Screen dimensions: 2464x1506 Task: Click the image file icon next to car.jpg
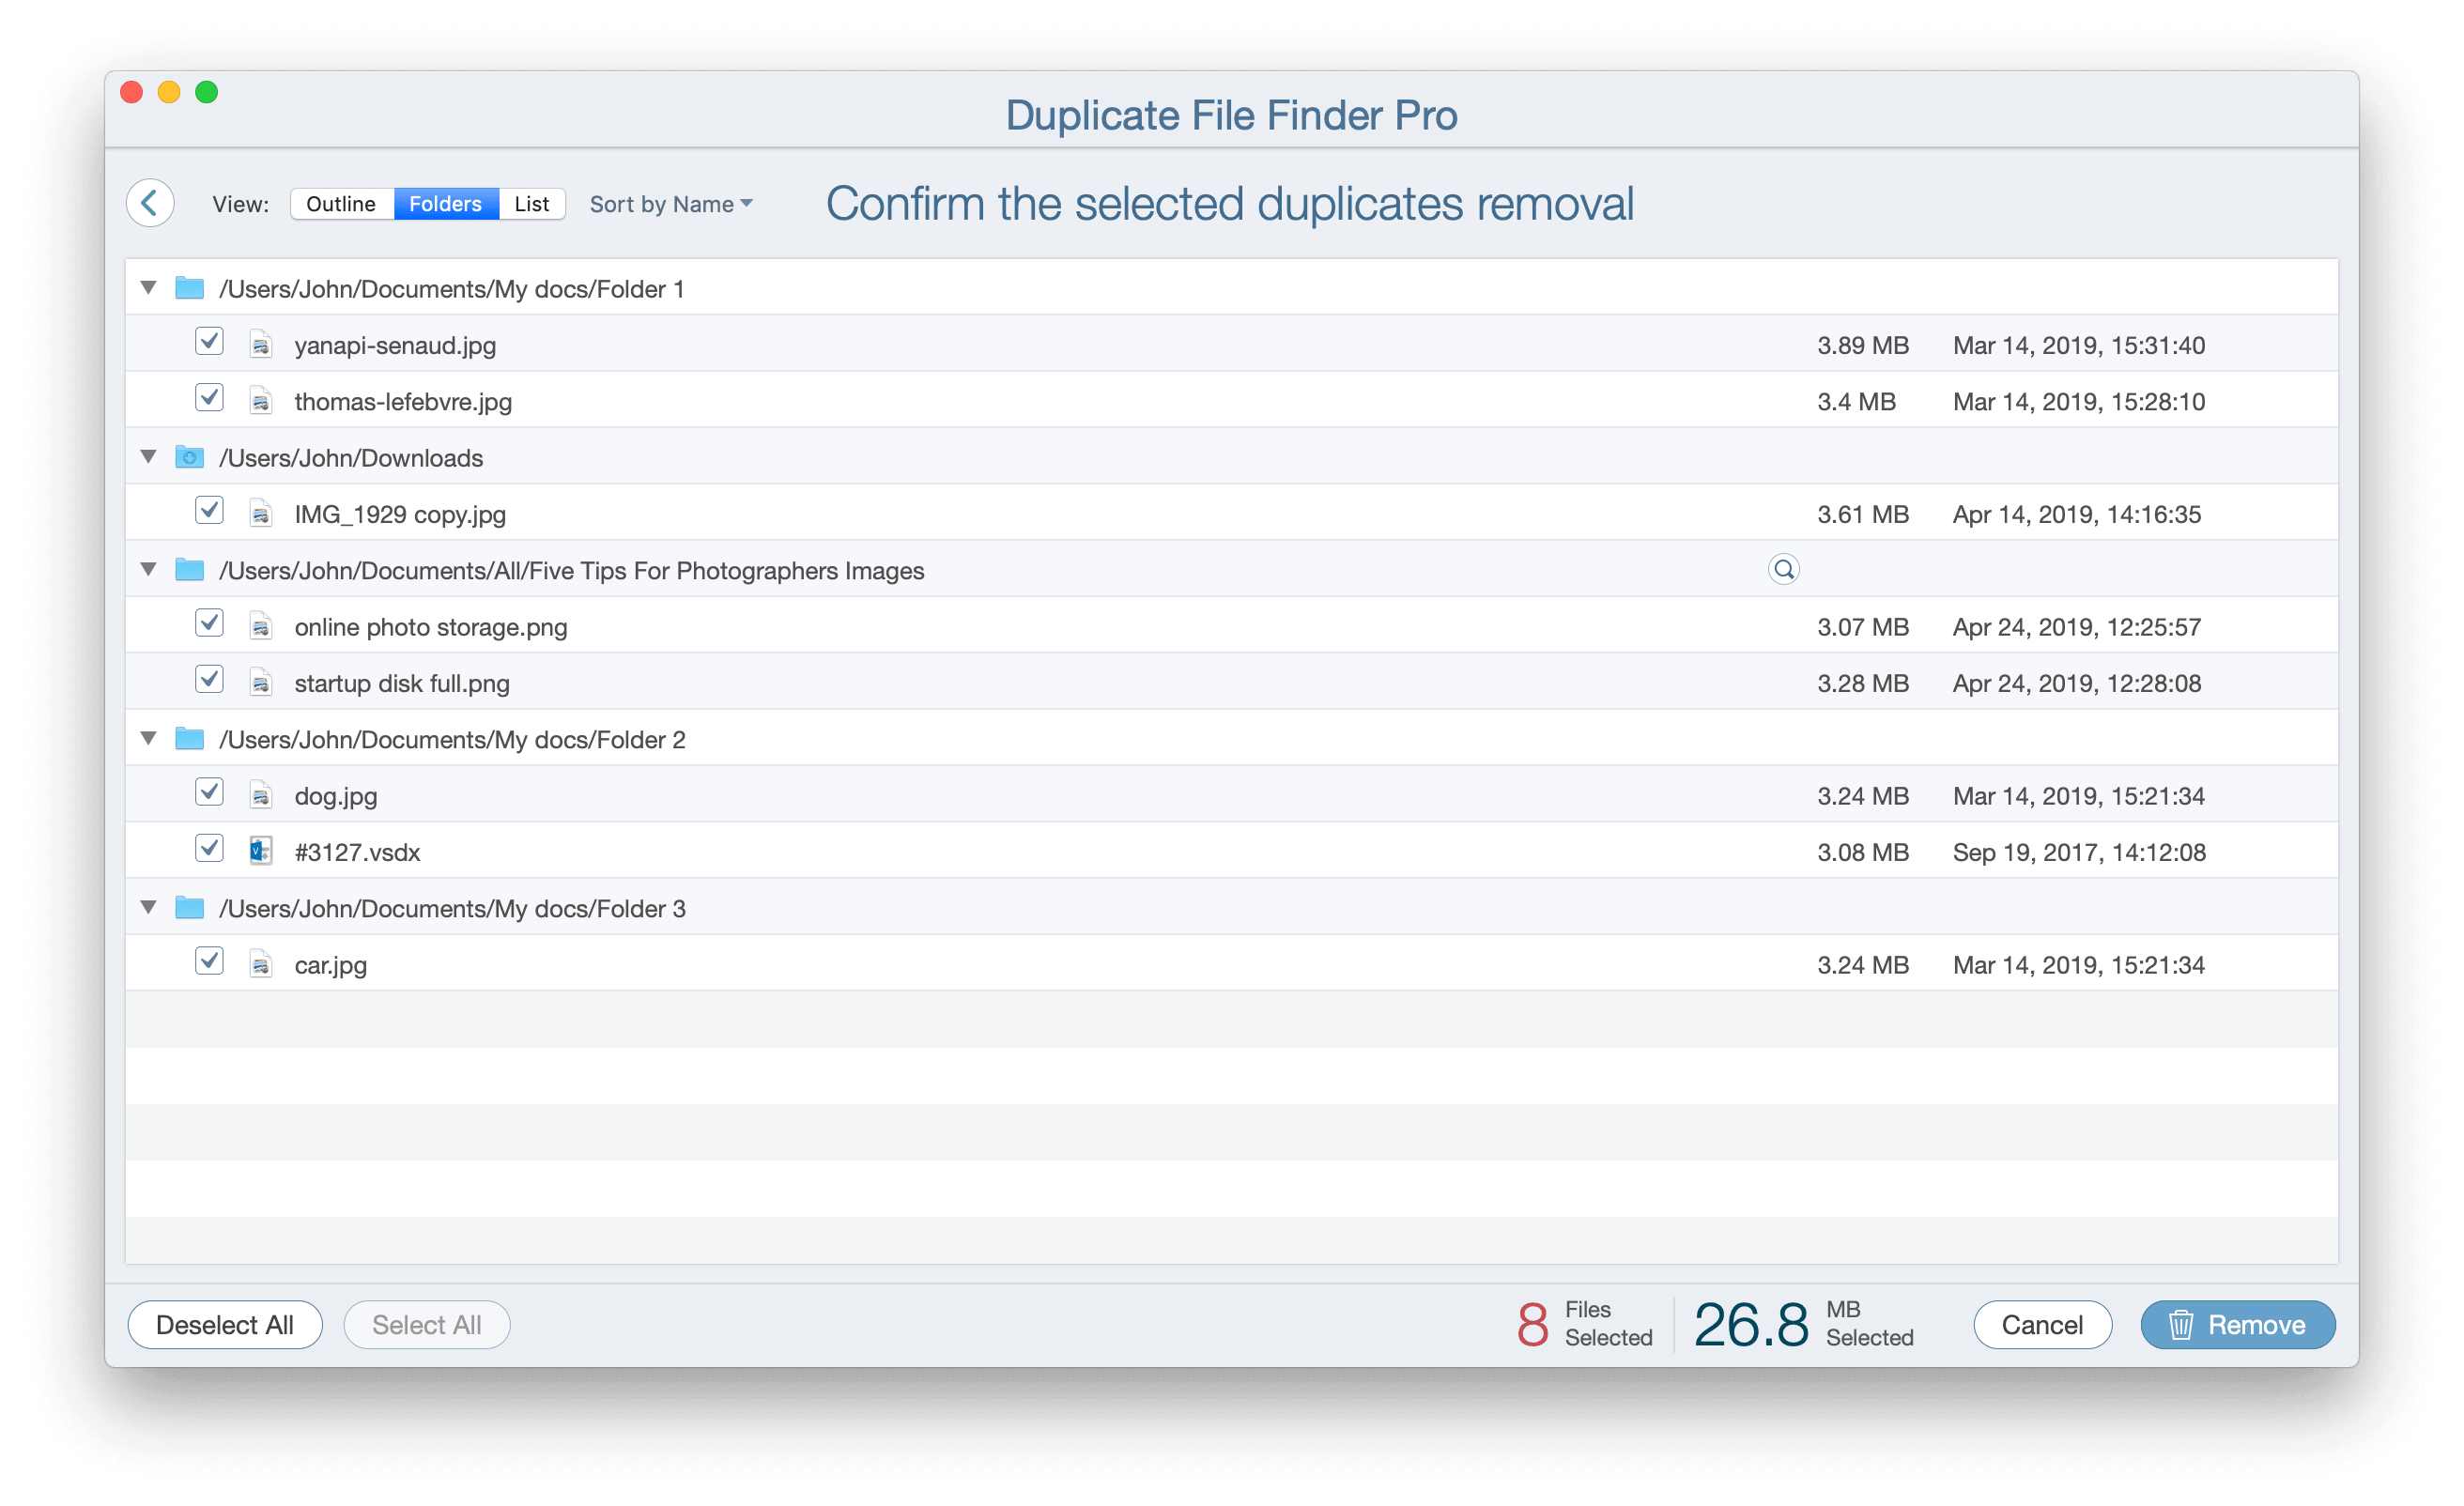259,964
